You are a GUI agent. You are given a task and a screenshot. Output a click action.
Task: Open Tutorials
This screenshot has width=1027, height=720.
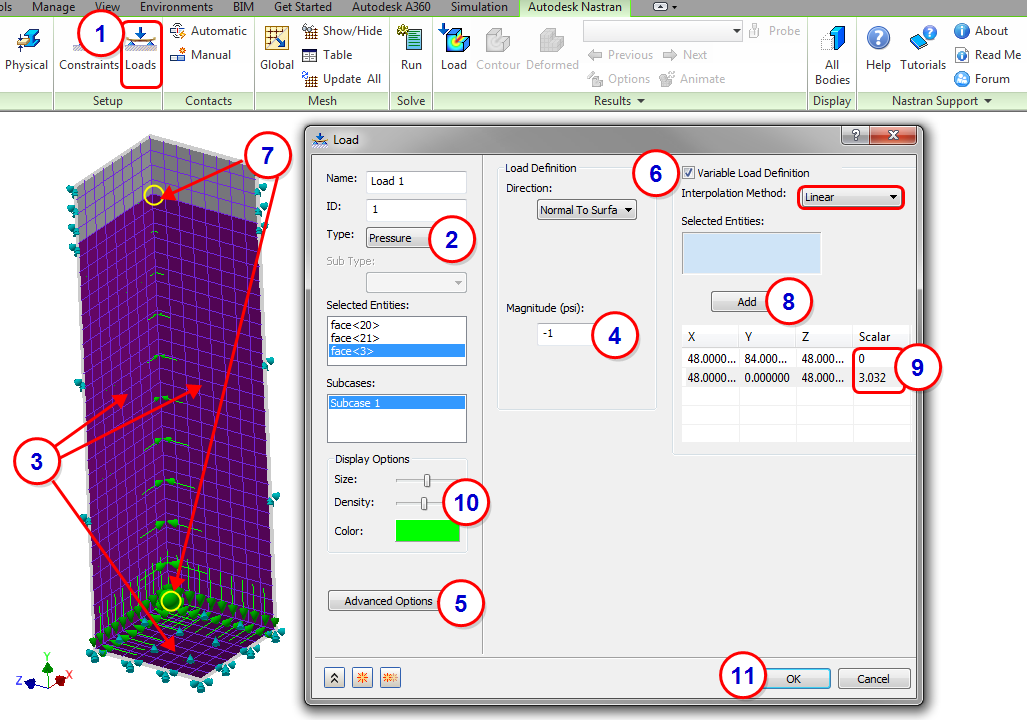coord(923,49)
